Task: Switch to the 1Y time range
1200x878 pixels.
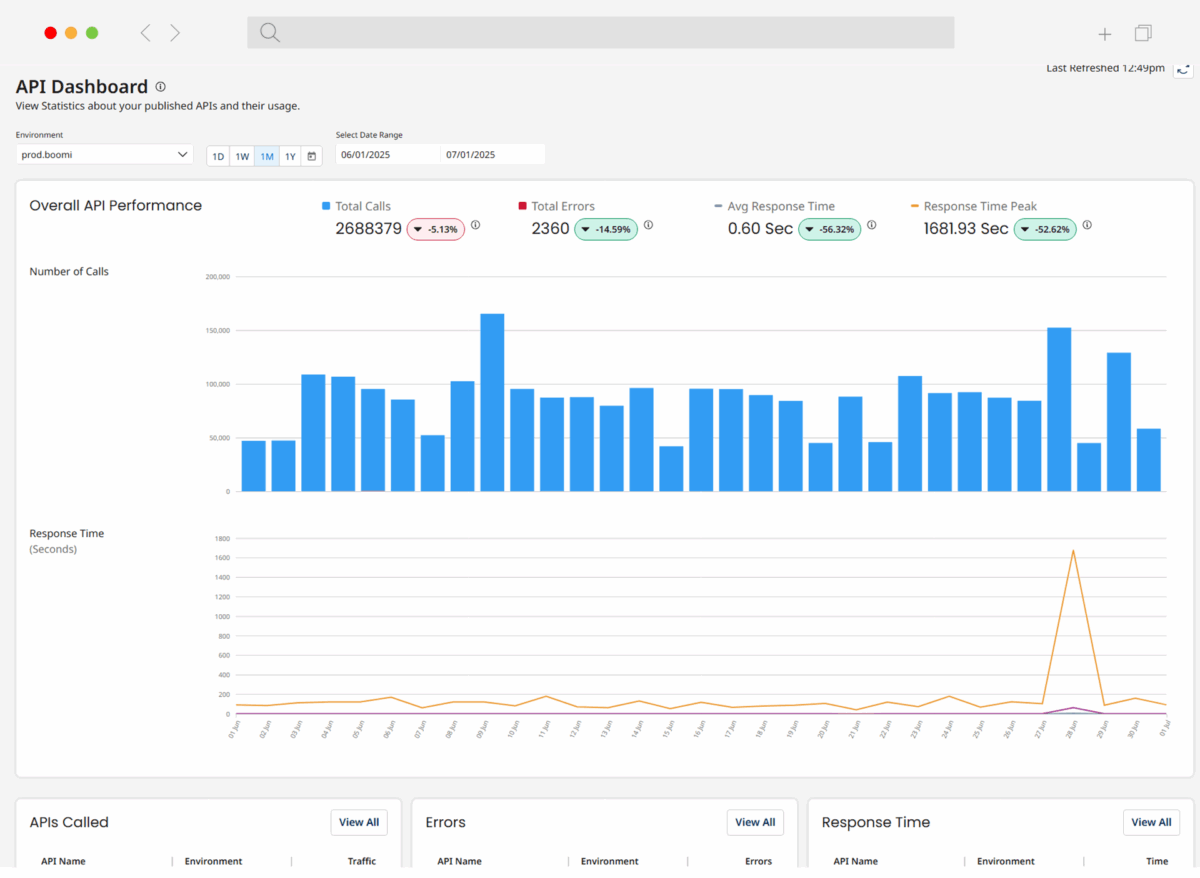Action: coord(289,156)
